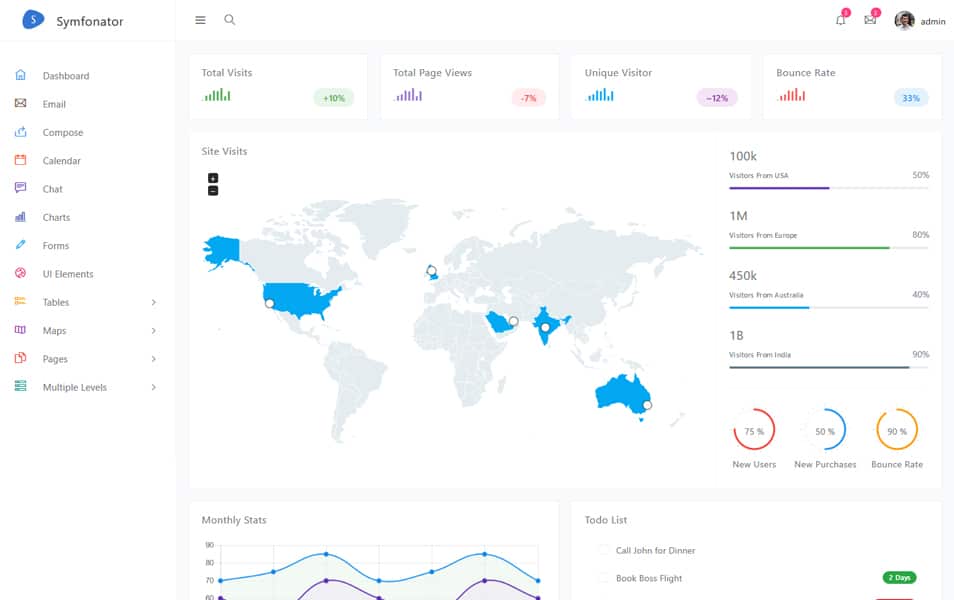
Task: Open the Dashboard menu item
Action: point(66,76)
